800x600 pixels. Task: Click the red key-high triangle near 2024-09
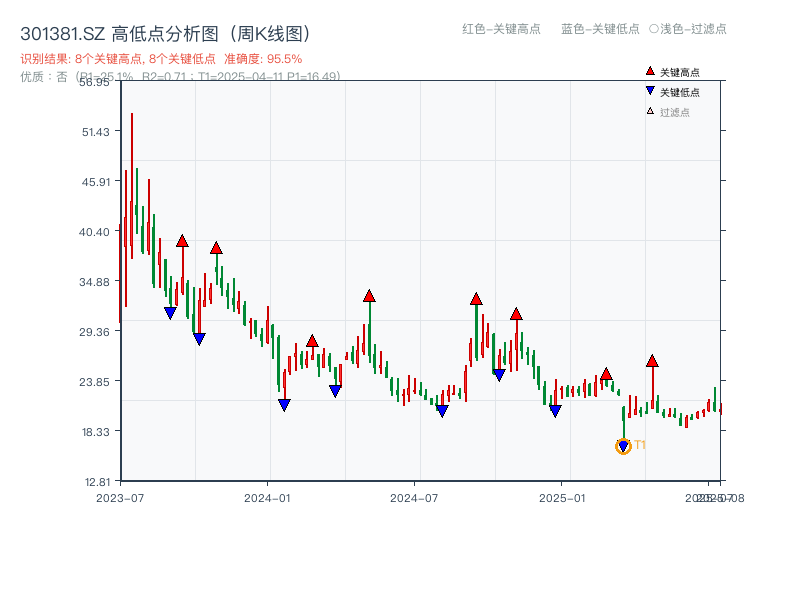(477, 299)
